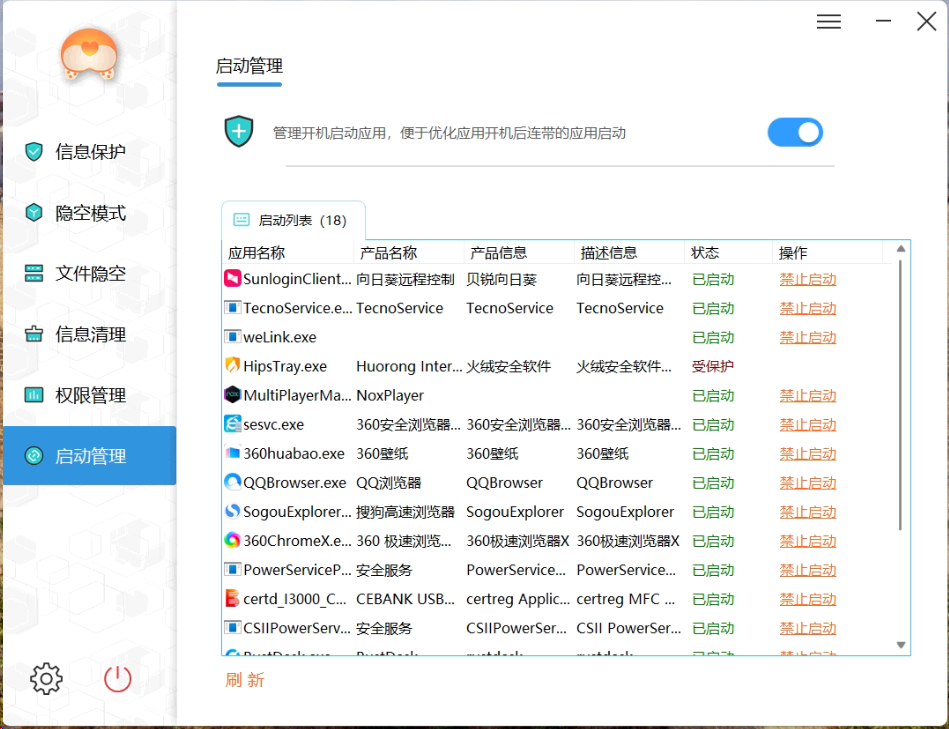949x729 pixels.
Task: Click the weLink.exe app icon
Action: click(x=232, y=336)
